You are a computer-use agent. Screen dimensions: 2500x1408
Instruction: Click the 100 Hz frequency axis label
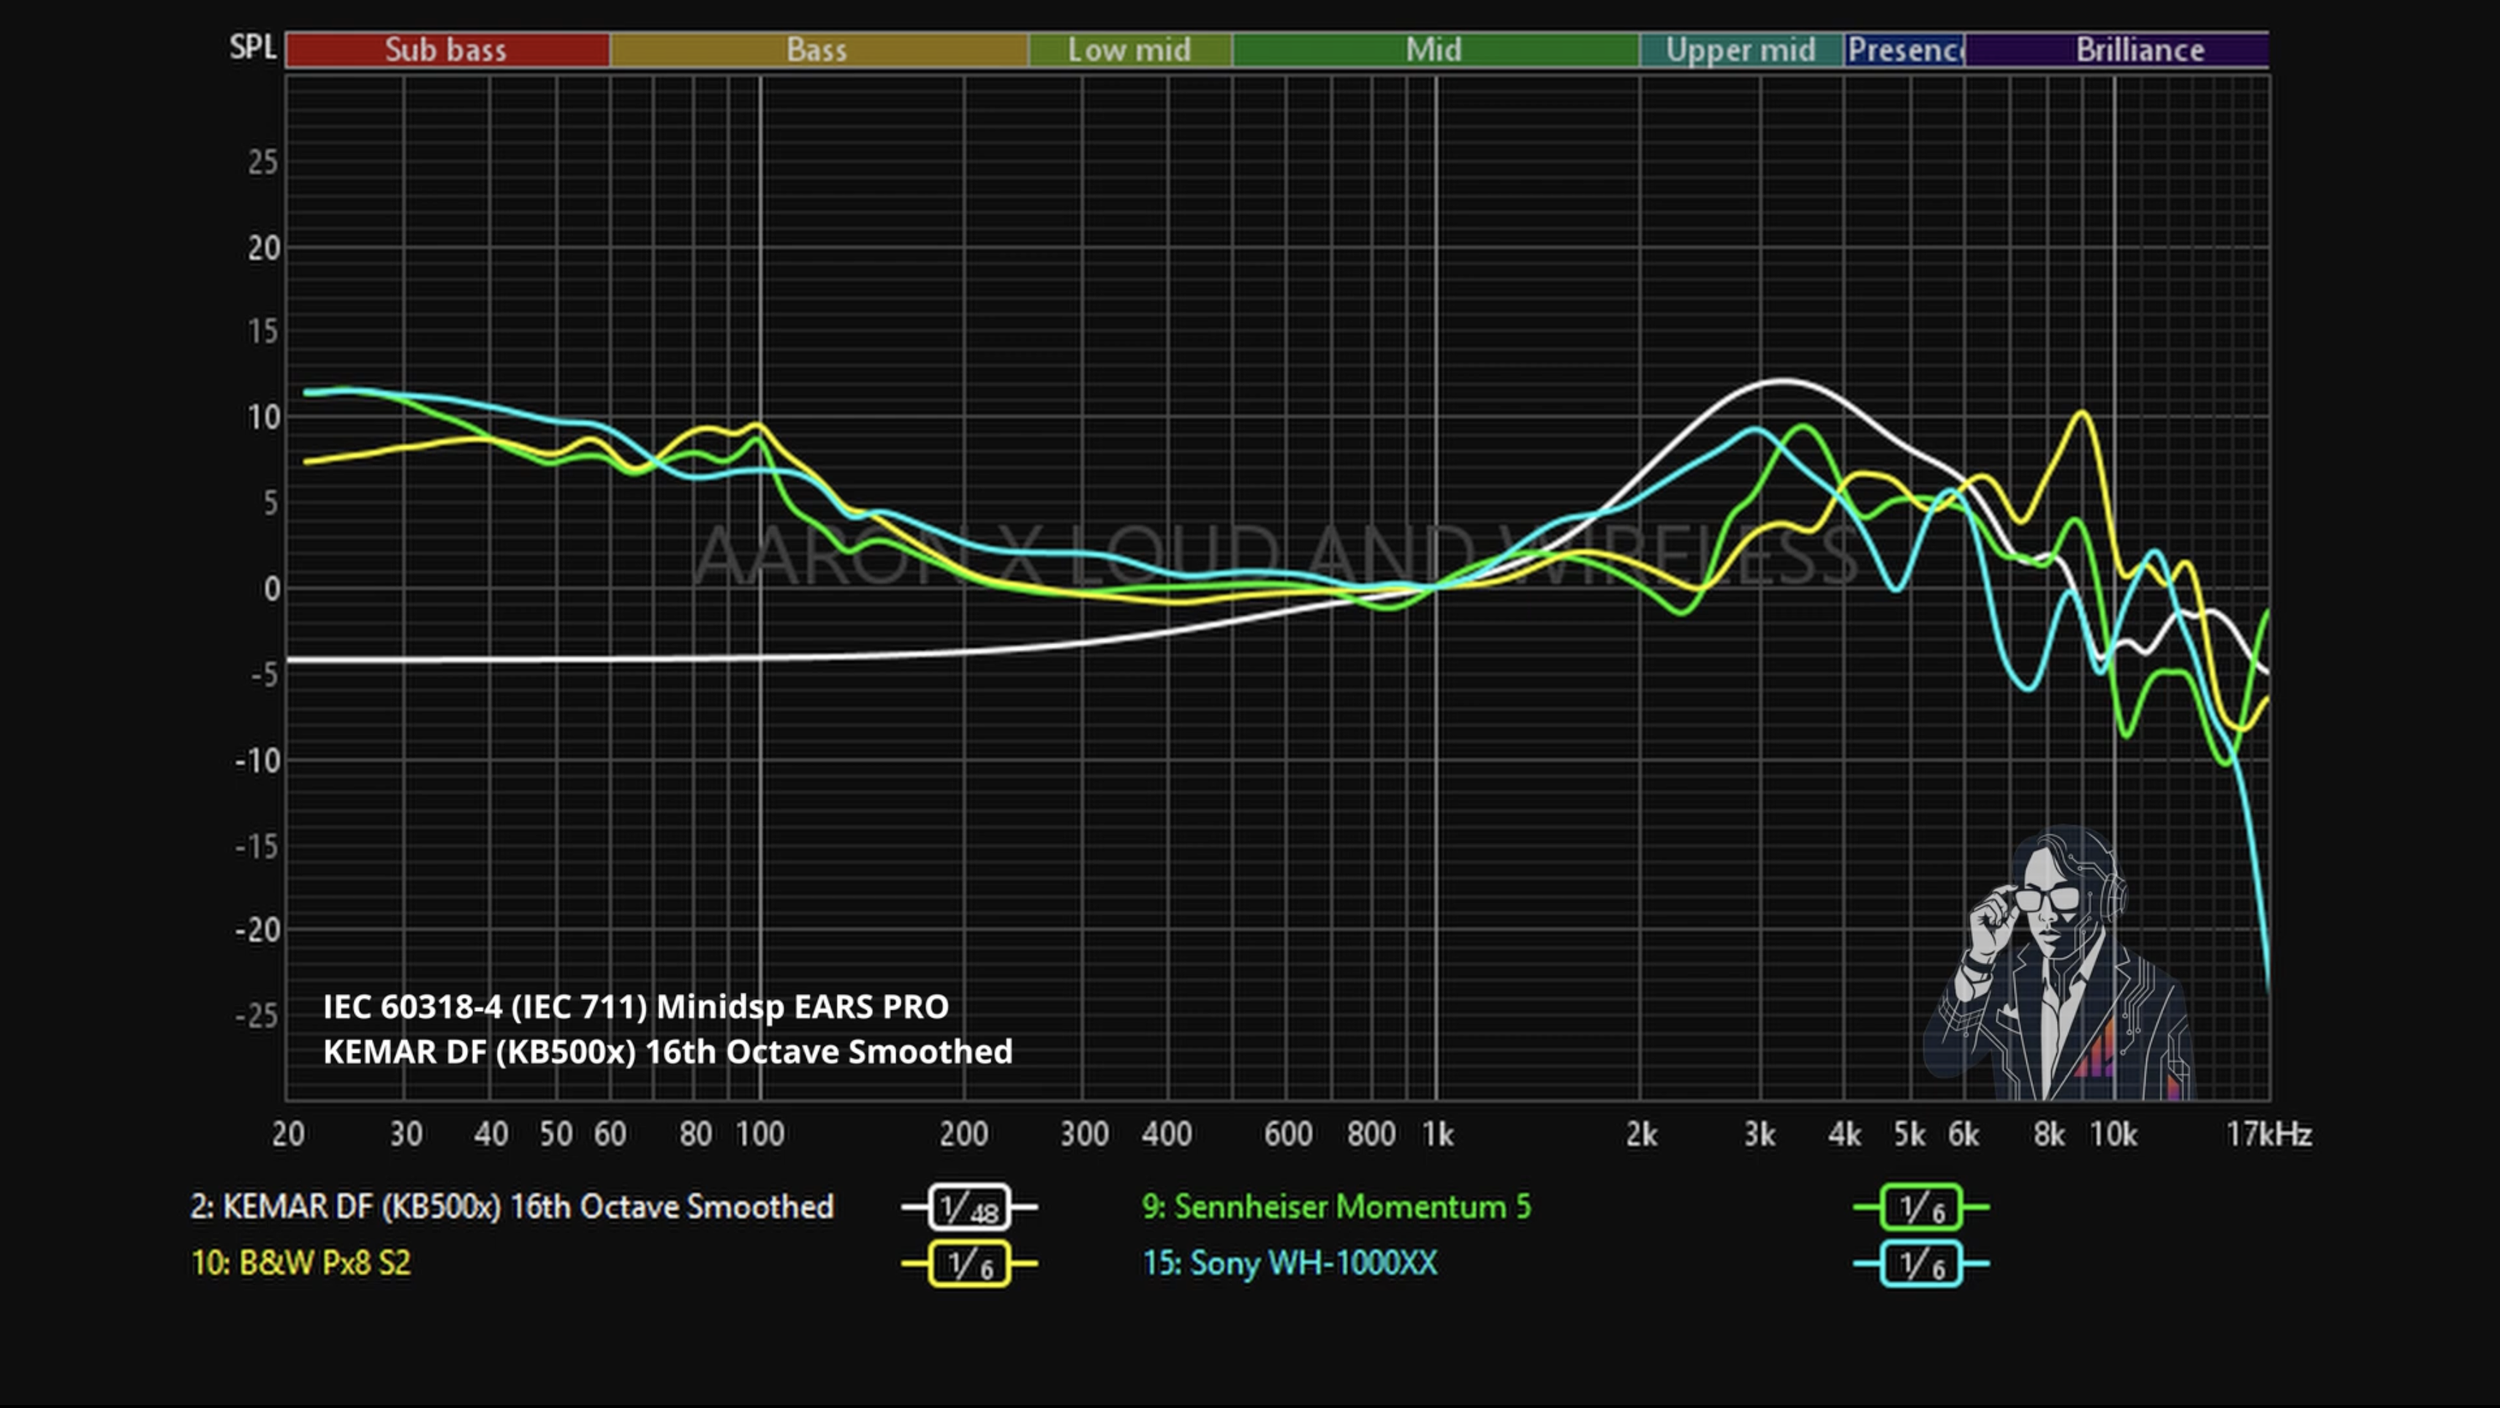(760, 1134)
